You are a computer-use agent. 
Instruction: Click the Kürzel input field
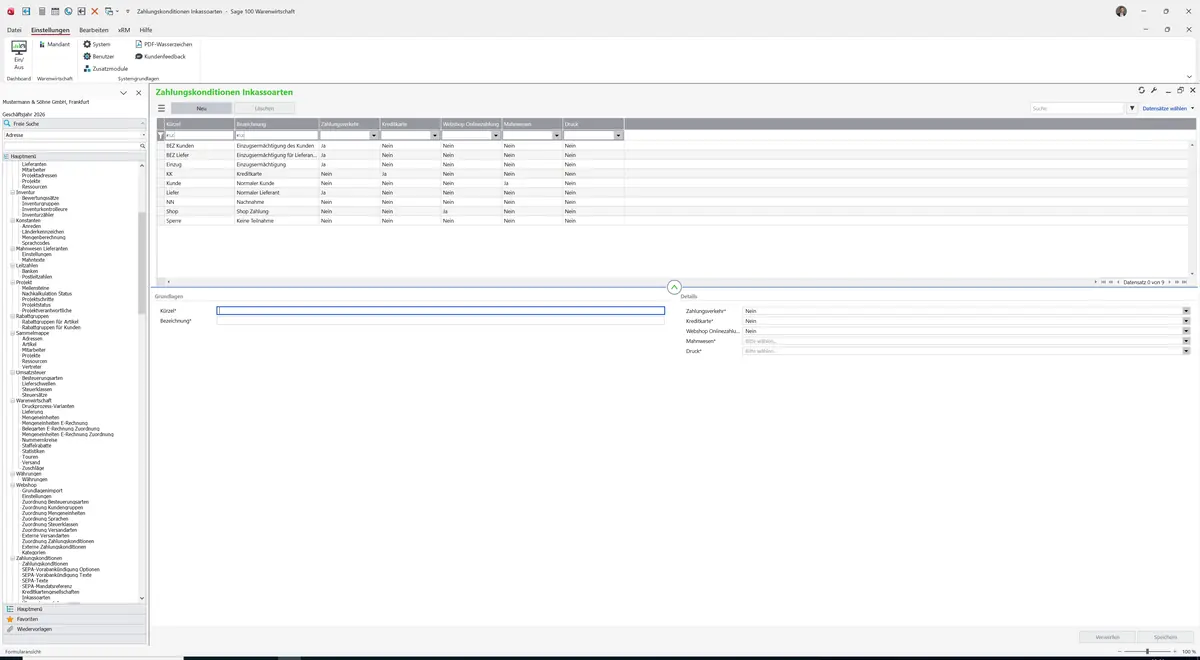(x=441, y=311)
